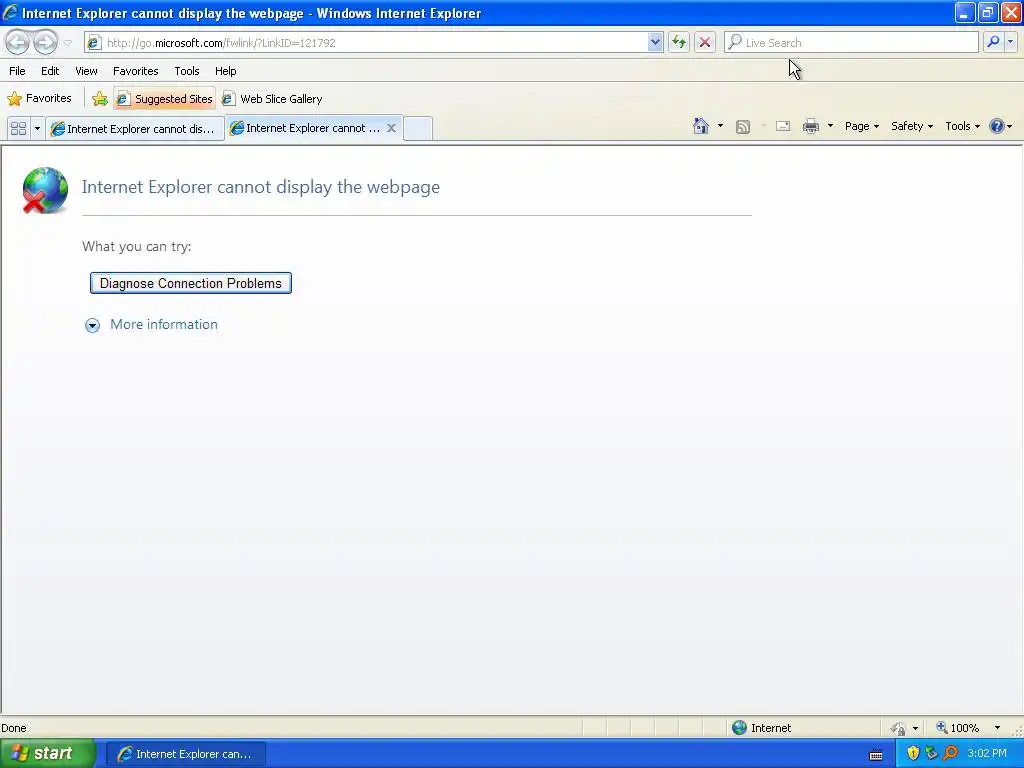Open the View menu
1024x768 pixels.
click(x=86, y=71)
